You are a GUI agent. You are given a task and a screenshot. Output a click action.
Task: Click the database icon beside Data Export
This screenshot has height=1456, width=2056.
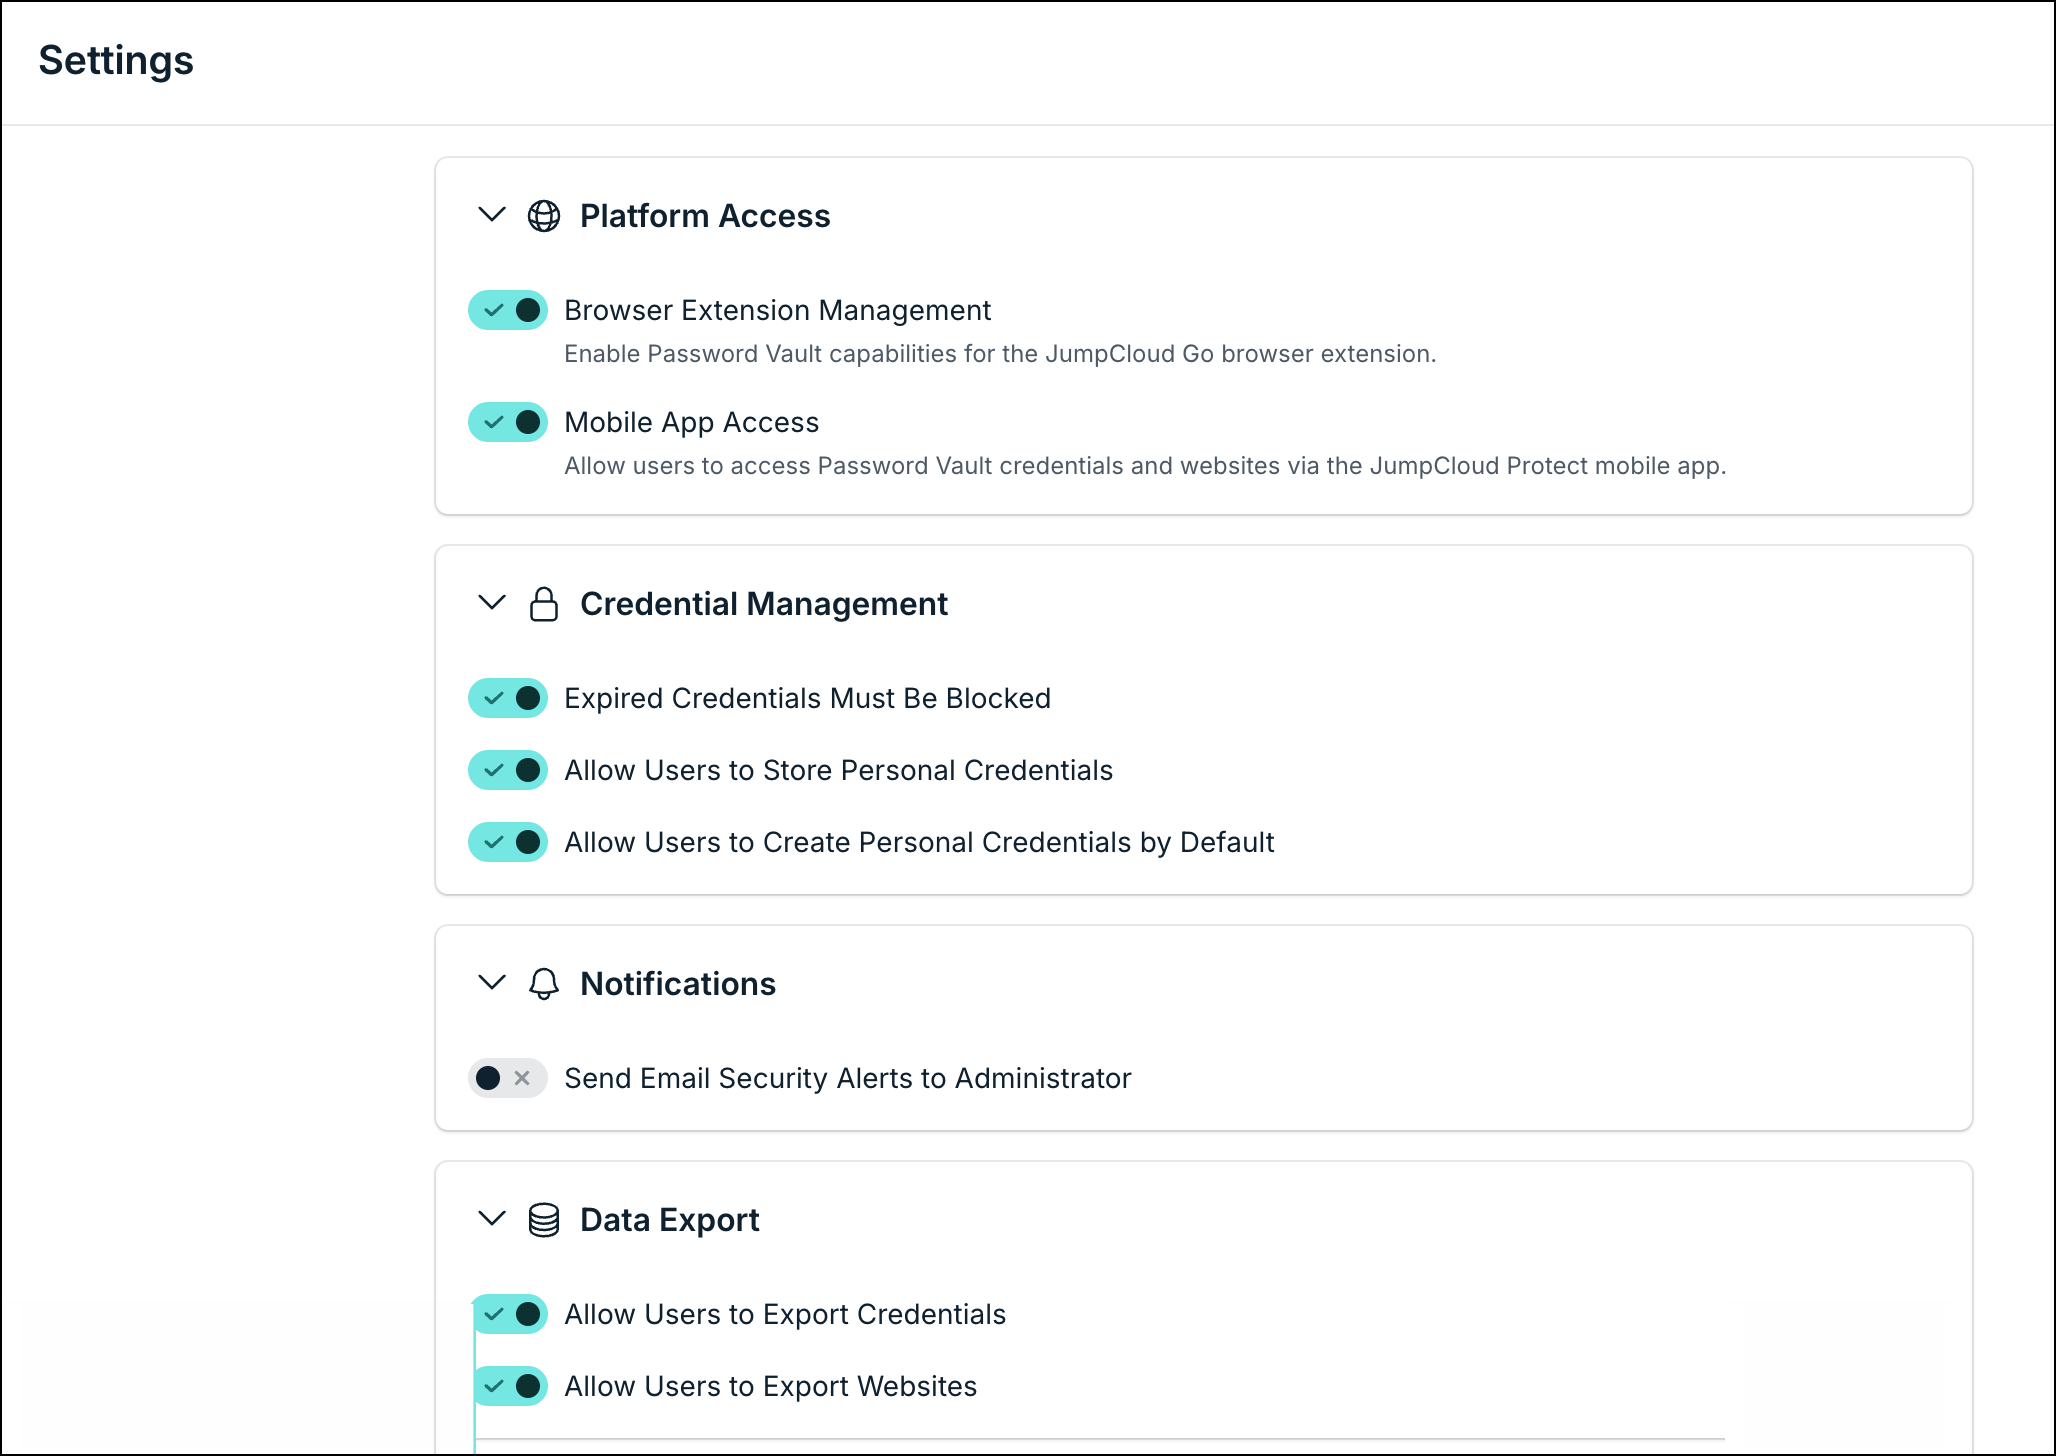click(x=543, y=1220)
